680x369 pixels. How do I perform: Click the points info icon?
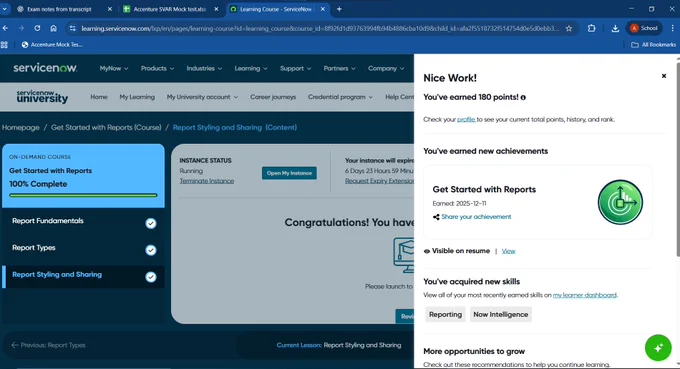(523, 98)
